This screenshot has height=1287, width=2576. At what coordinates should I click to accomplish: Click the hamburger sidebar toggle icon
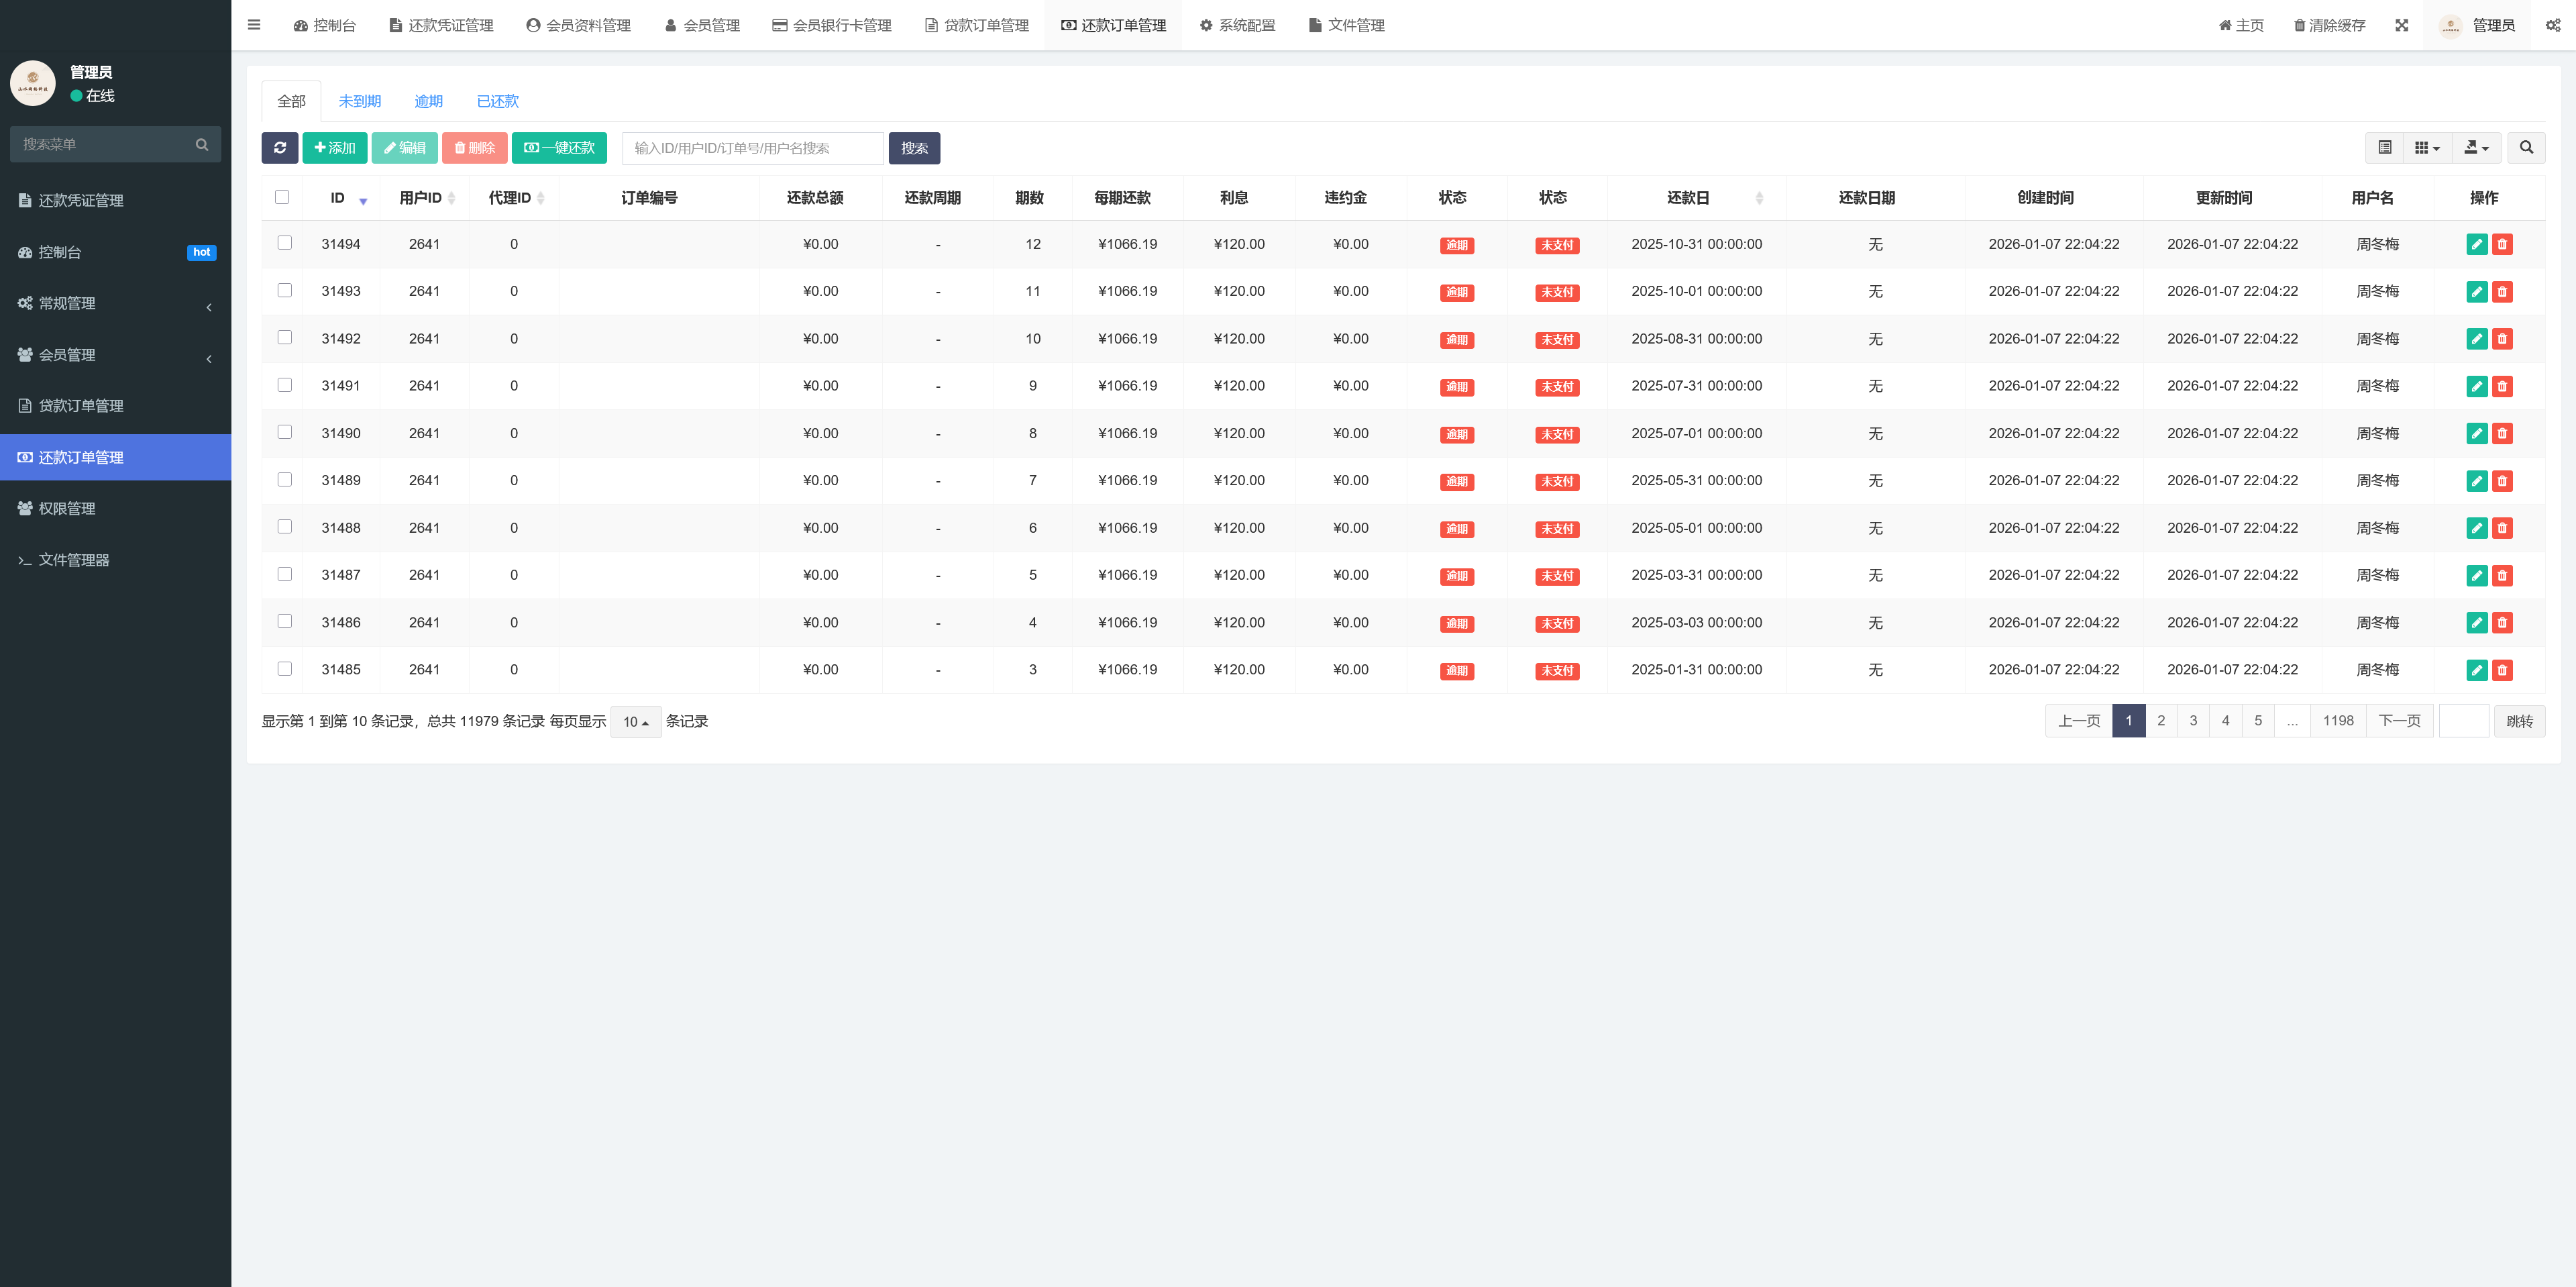pyautogui.click(x=254, y=25)
